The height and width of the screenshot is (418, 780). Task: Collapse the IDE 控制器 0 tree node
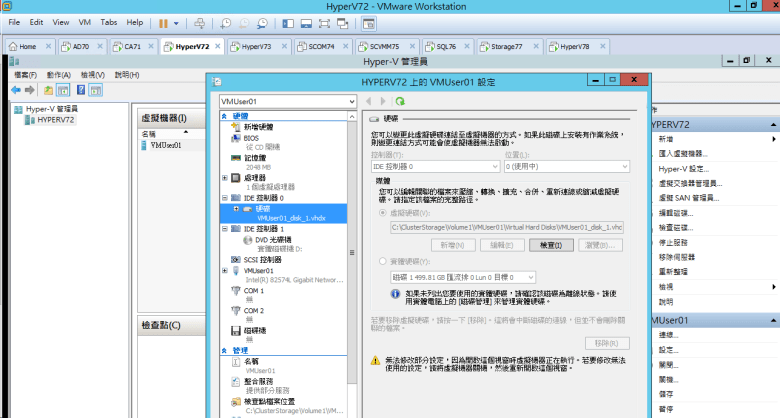pos(225,198)
